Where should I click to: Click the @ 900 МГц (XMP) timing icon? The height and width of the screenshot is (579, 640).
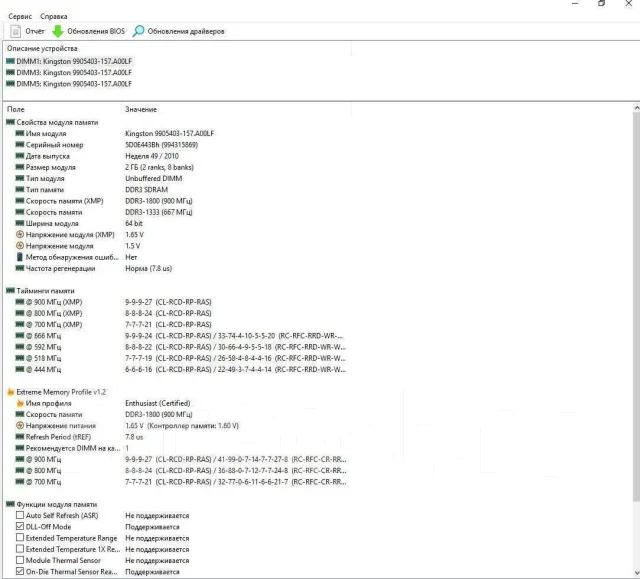pos(20,302)
